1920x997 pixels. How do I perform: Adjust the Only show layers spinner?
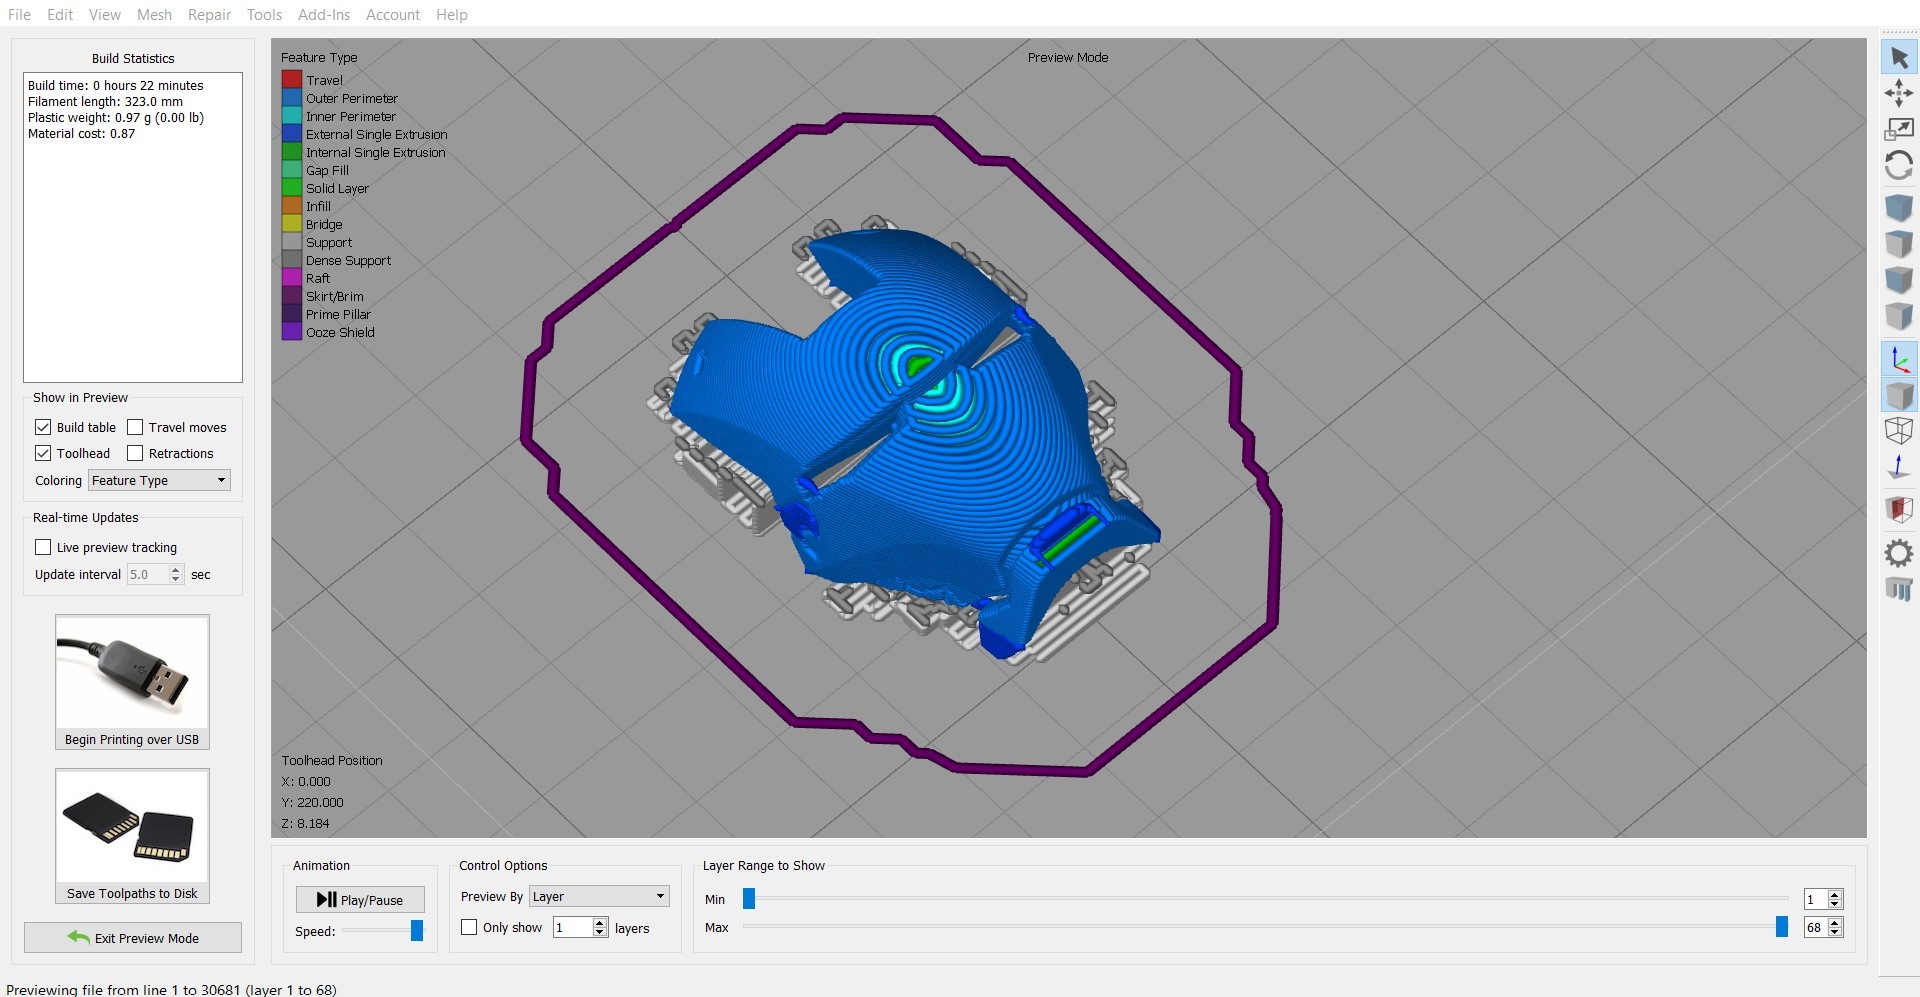(600, 927)
